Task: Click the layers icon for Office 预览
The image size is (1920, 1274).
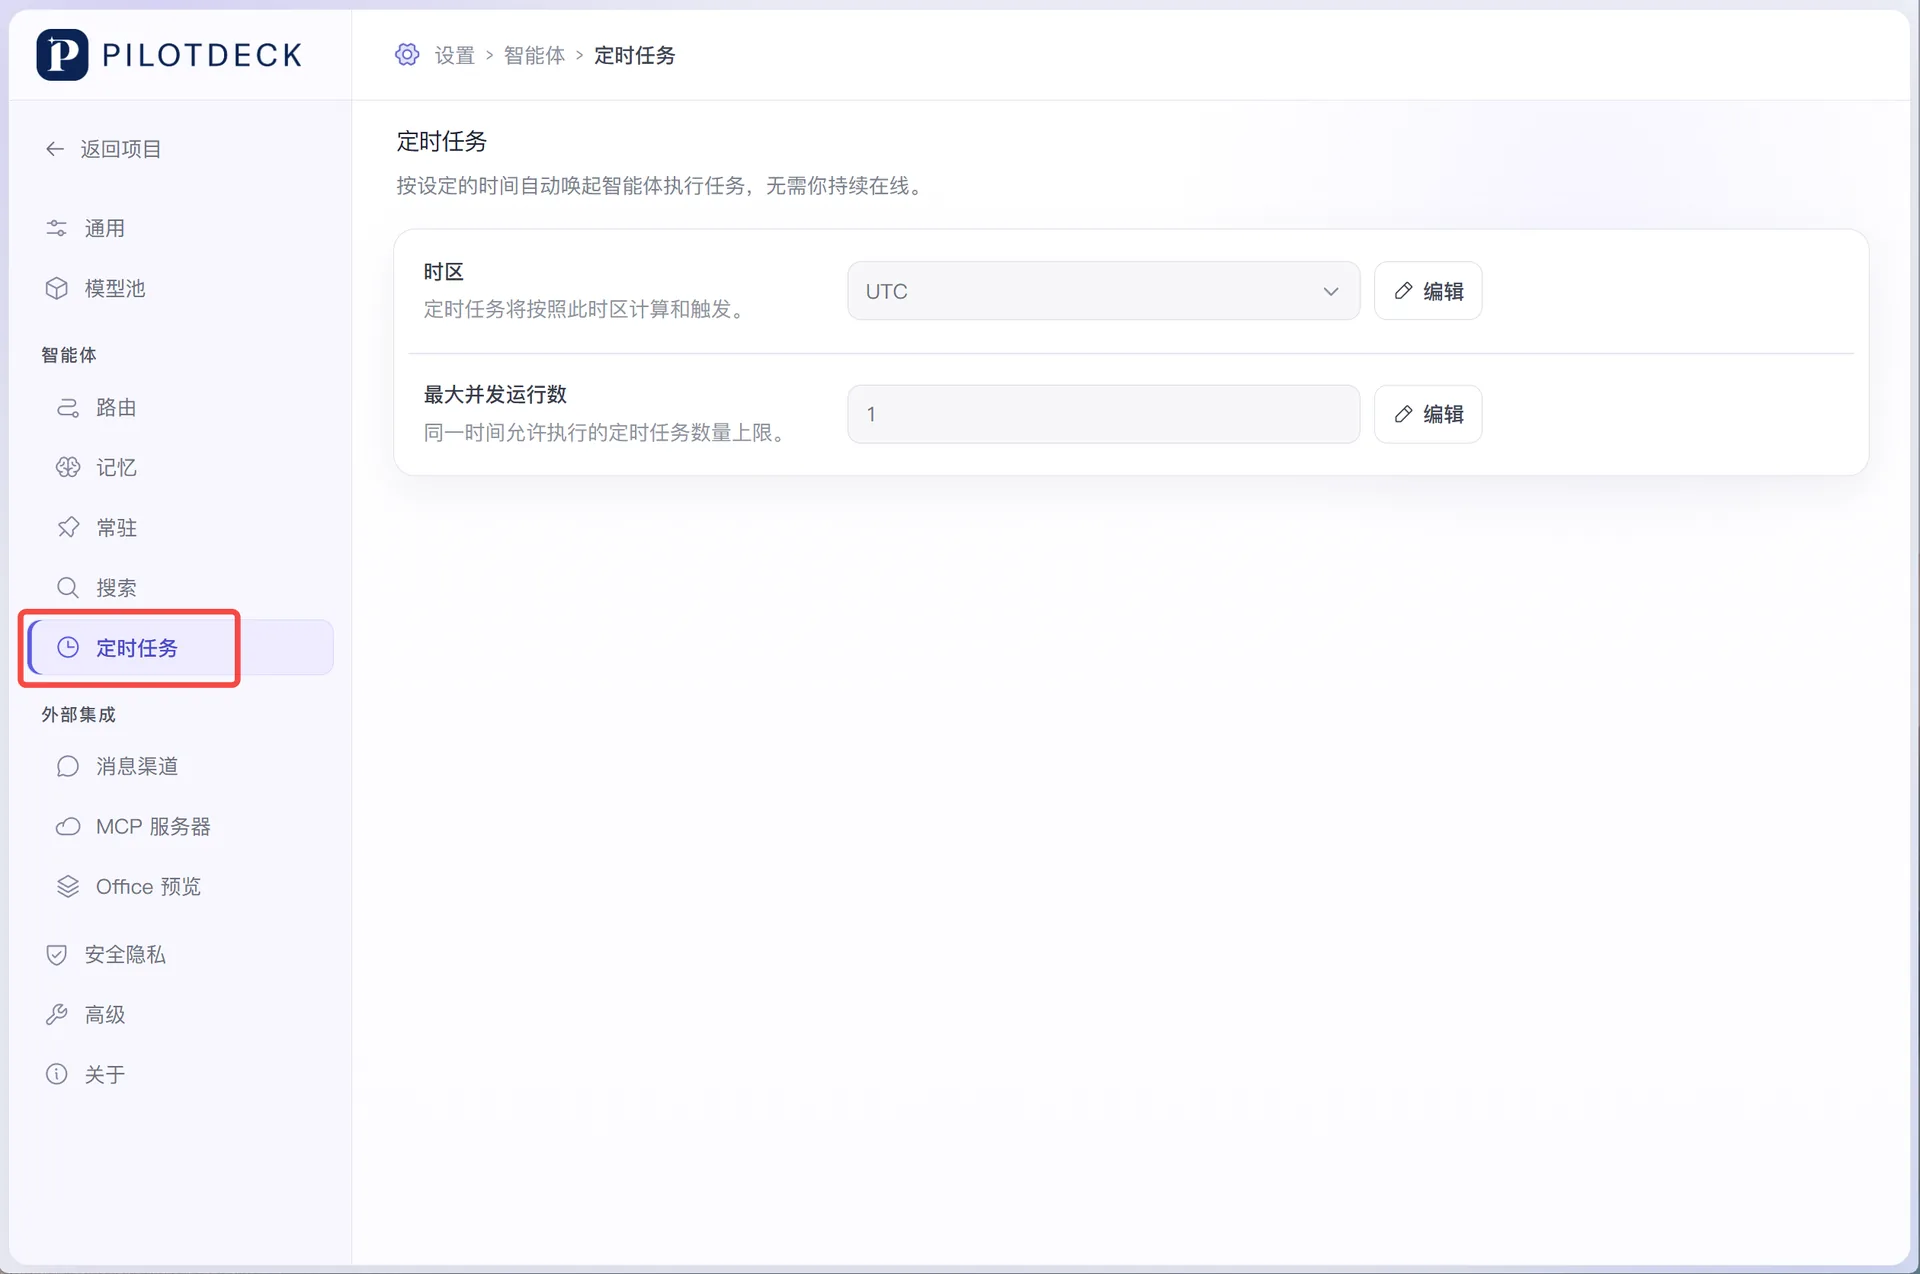Action: click(68, 886)
